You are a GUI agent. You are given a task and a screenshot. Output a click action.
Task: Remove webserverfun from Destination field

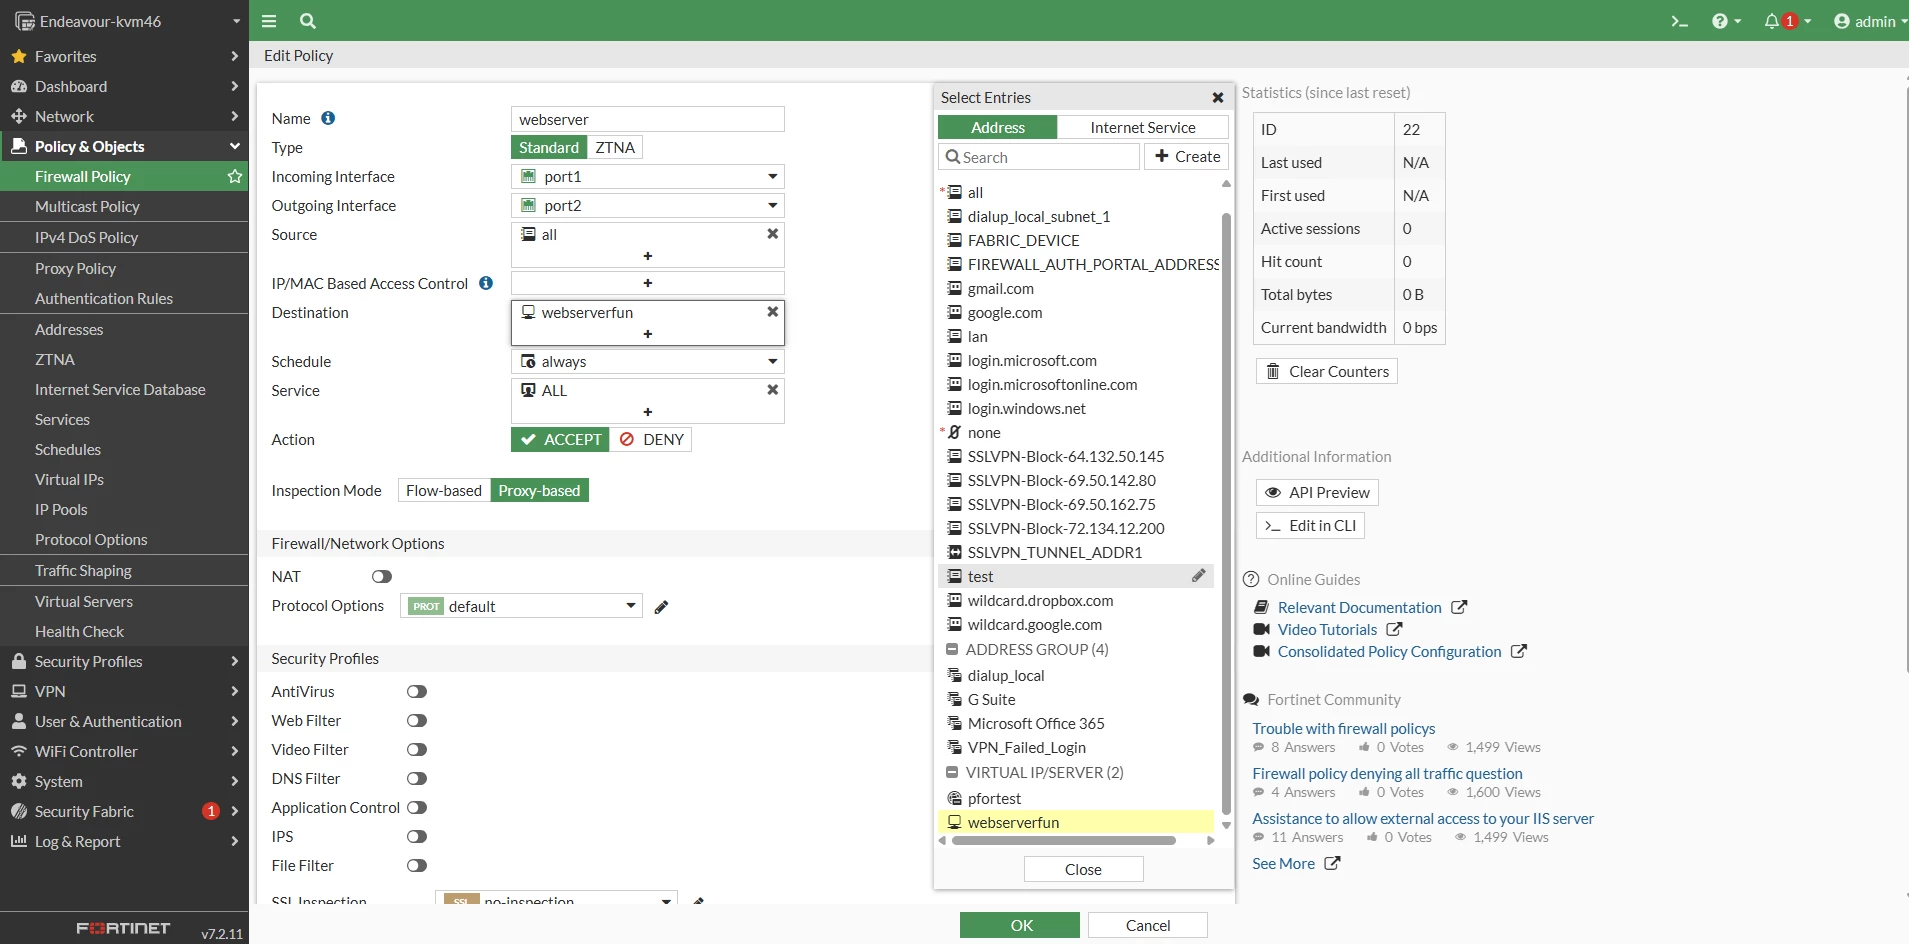772,312
